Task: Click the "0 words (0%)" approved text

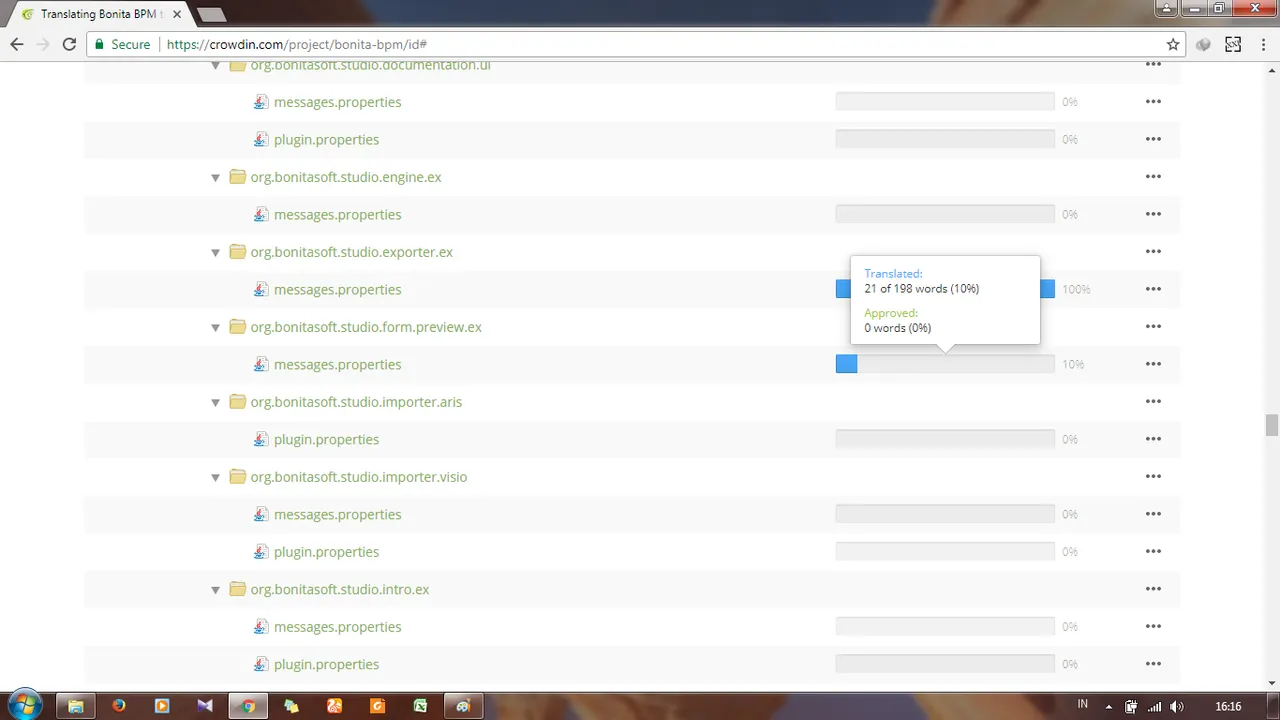Action: (x=898, y=328)
